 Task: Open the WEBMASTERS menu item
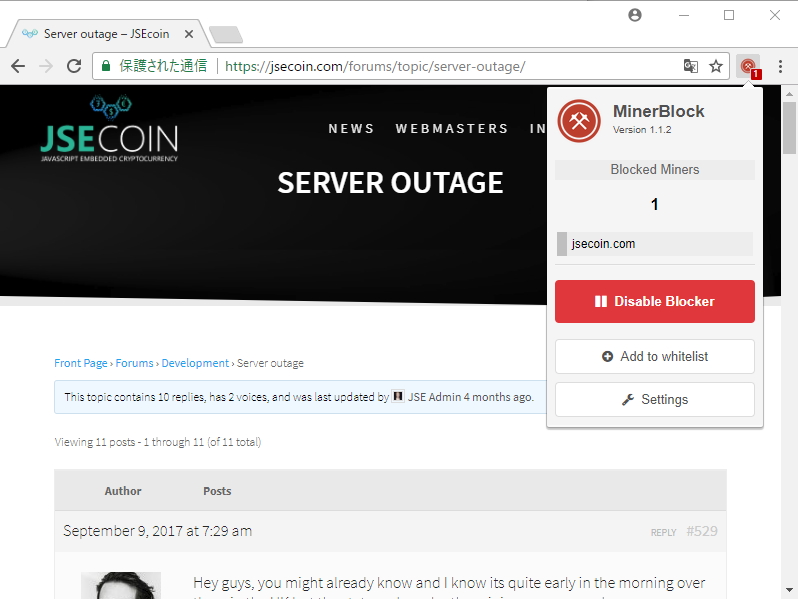point(452,129)
